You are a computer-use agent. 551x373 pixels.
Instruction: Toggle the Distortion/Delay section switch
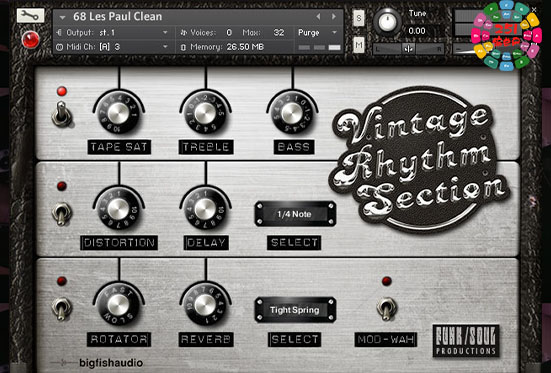[61, 213]
